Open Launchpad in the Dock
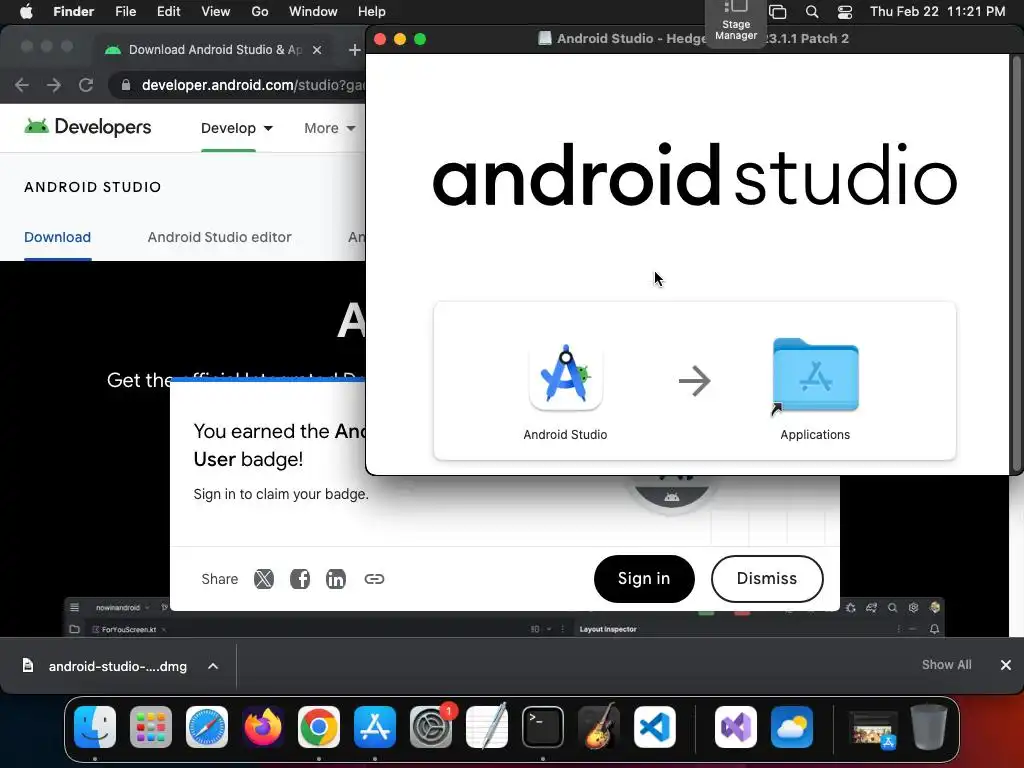Viewport: 1024px width, 768px height. (151, 727)
